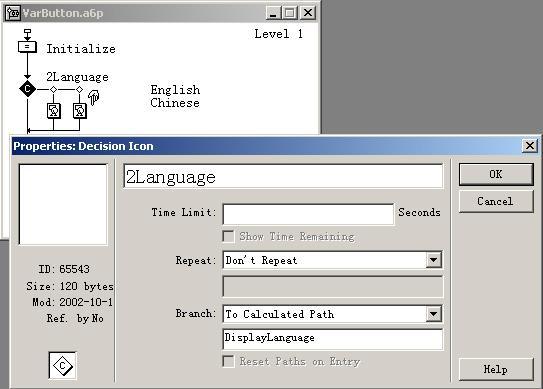Click the Size: 120 bytes text
This screenshot has height=389, width=543.
(70, 286)
